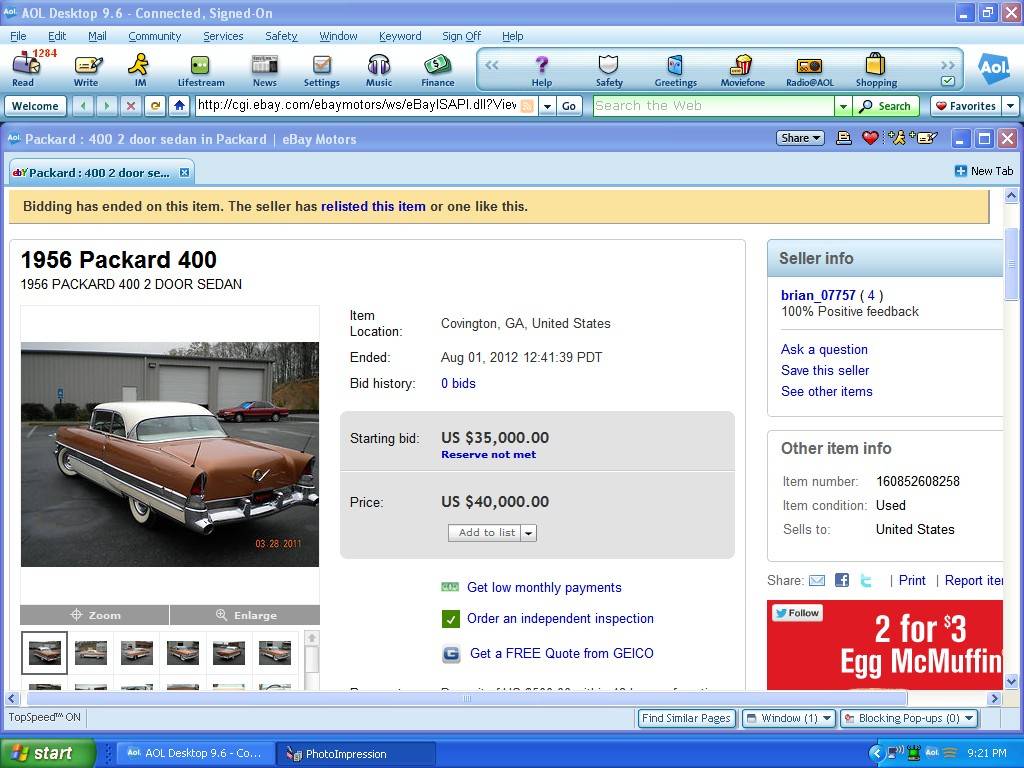The width and height of the screenshot is (1024, 768).
Task: Open the Moviefone toolbar icon
Action: (x=742, y=68)
